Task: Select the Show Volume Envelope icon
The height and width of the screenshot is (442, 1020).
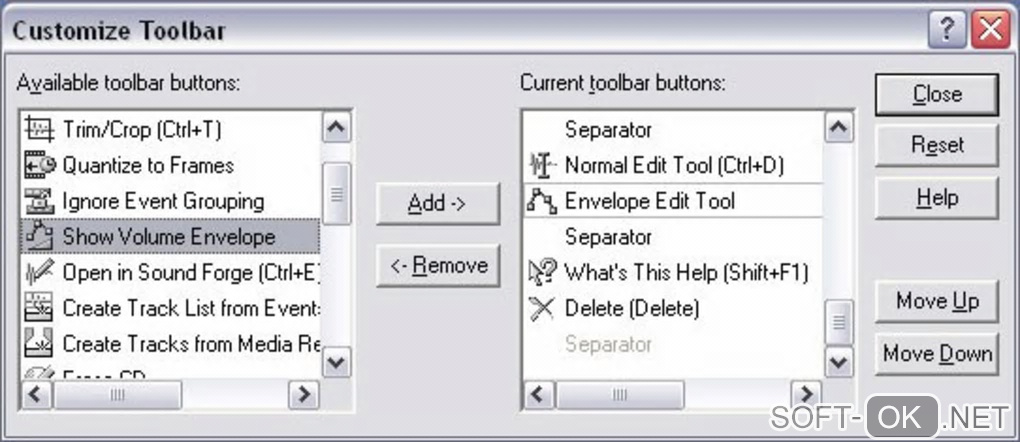Action: point(40,237)
